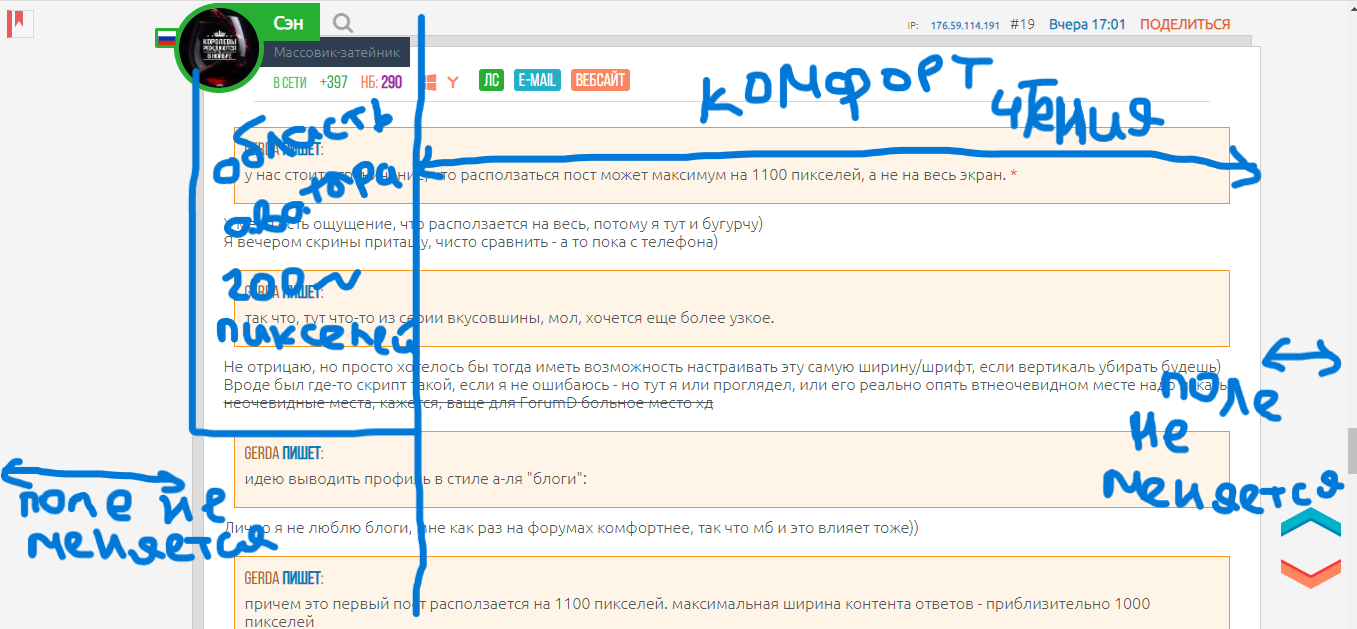Click the username Сэн

coord(290,22)
